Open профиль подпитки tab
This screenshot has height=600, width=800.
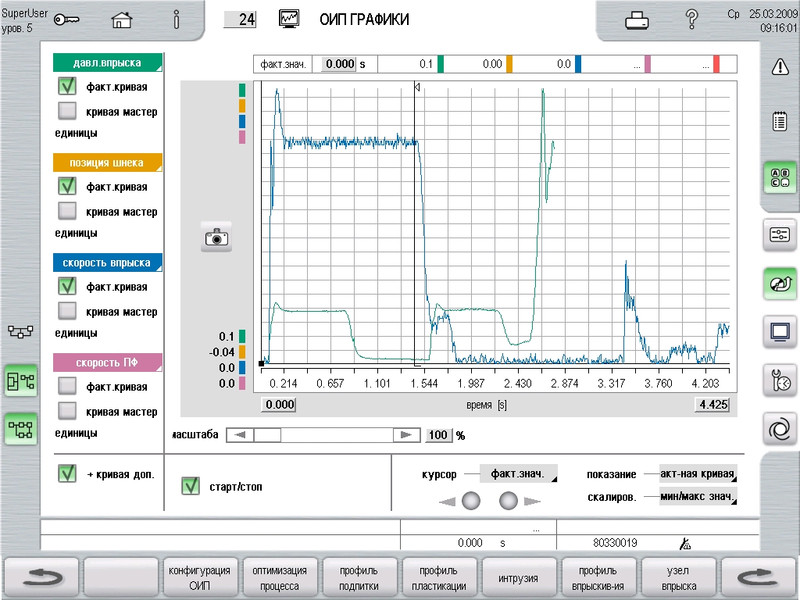(359, 578)
